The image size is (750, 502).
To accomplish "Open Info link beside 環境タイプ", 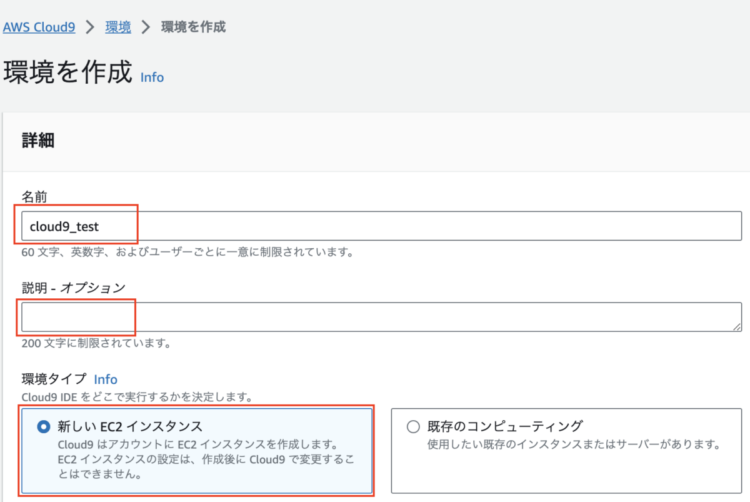I will tap(105, 379).
